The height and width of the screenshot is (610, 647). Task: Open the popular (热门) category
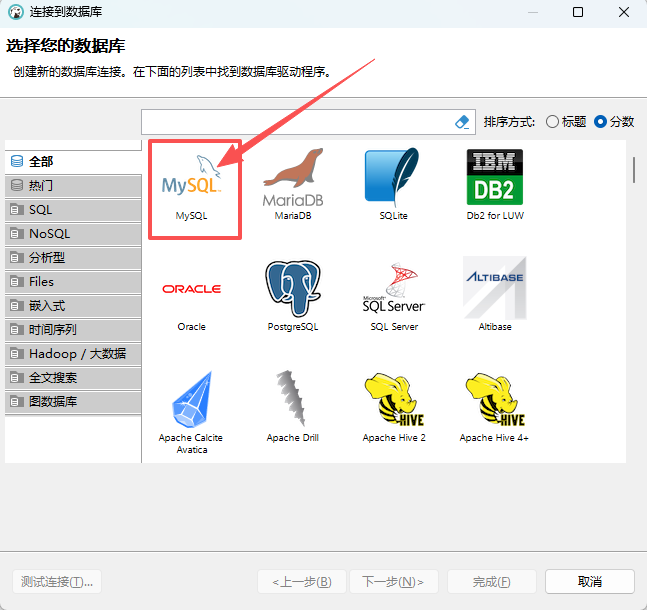(x=73, y=186)
